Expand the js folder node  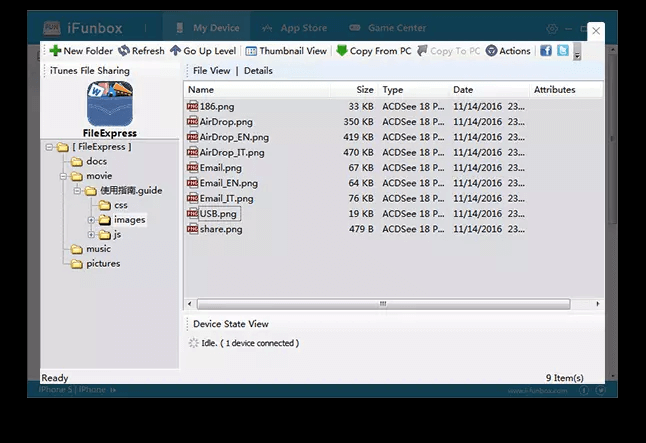pyautogui.click(x=91, y=235)
